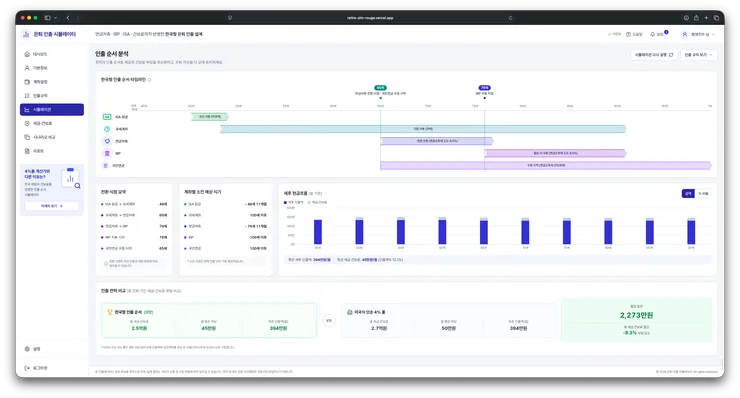The width and height of the screenshot is (740, 398).
Task: Open 도움말 help icon in header
Action: [628, 34]
